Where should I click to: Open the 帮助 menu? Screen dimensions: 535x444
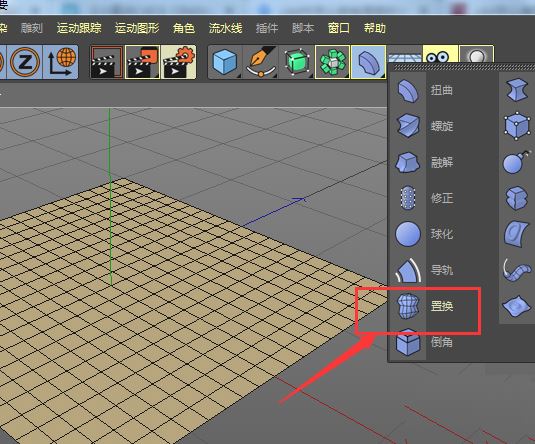coord(375,28)
